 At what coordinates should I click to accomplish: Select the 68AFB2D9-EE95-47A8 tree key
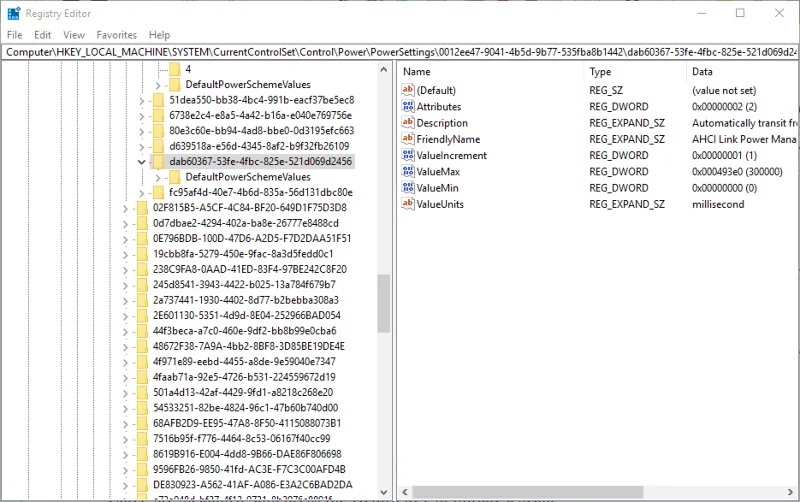247,423
